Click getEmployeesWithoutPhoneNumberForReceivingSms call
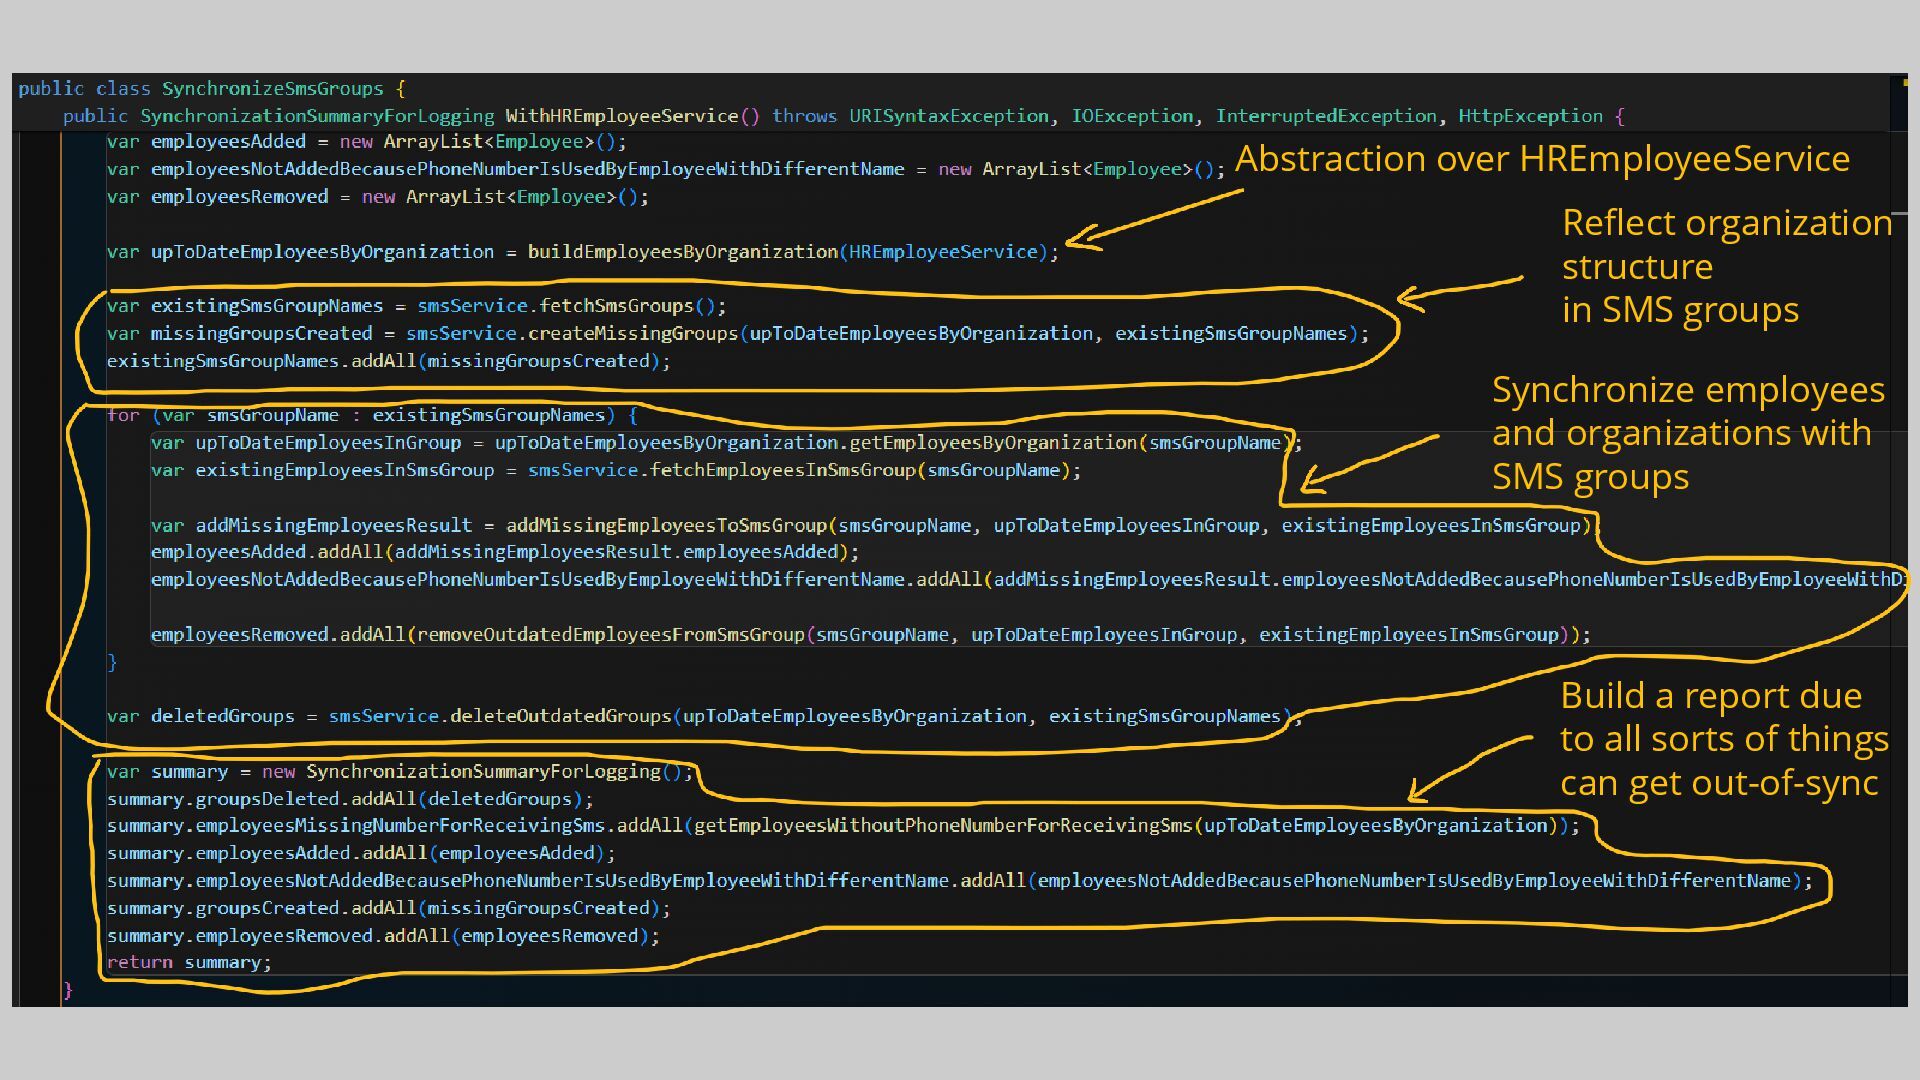Image resolution: width=1920 pixels, height=1080 pixels. click(x=943, y=826)
